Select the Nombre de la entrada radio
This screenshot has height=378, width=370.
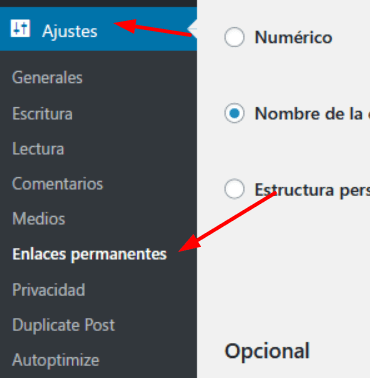pyautogui.click(x=234, y=113)
